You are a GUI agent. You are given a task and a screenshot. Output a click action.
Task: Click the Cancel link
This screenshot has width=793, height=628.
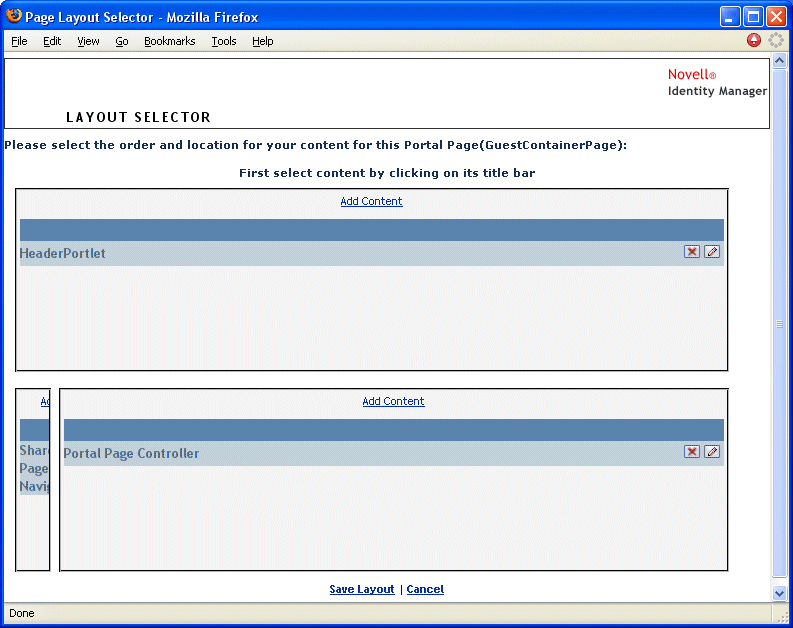(x=425, y=589)
